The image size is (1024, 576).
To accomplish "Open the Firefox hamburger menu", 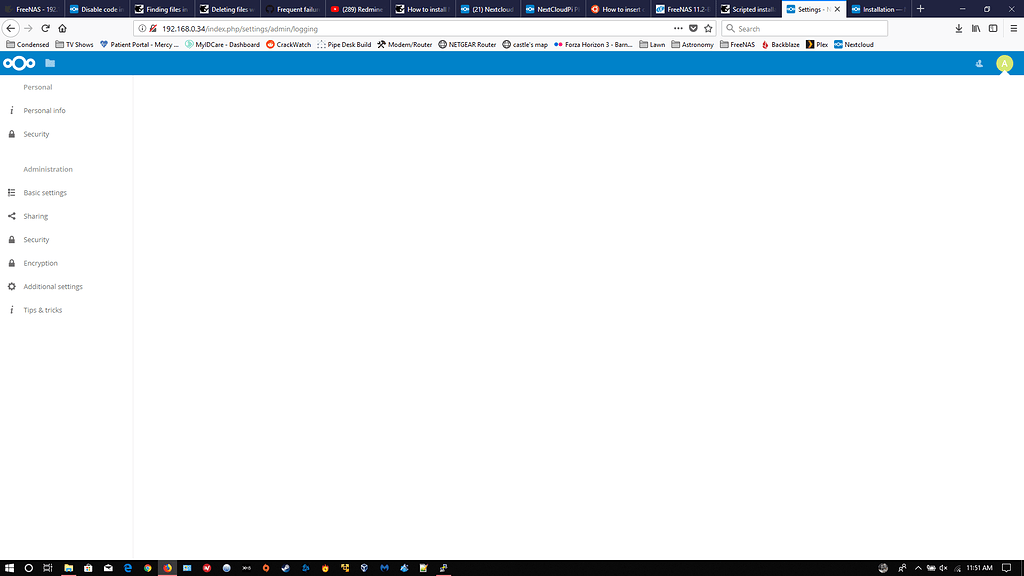I will (x=1013, y=29).
